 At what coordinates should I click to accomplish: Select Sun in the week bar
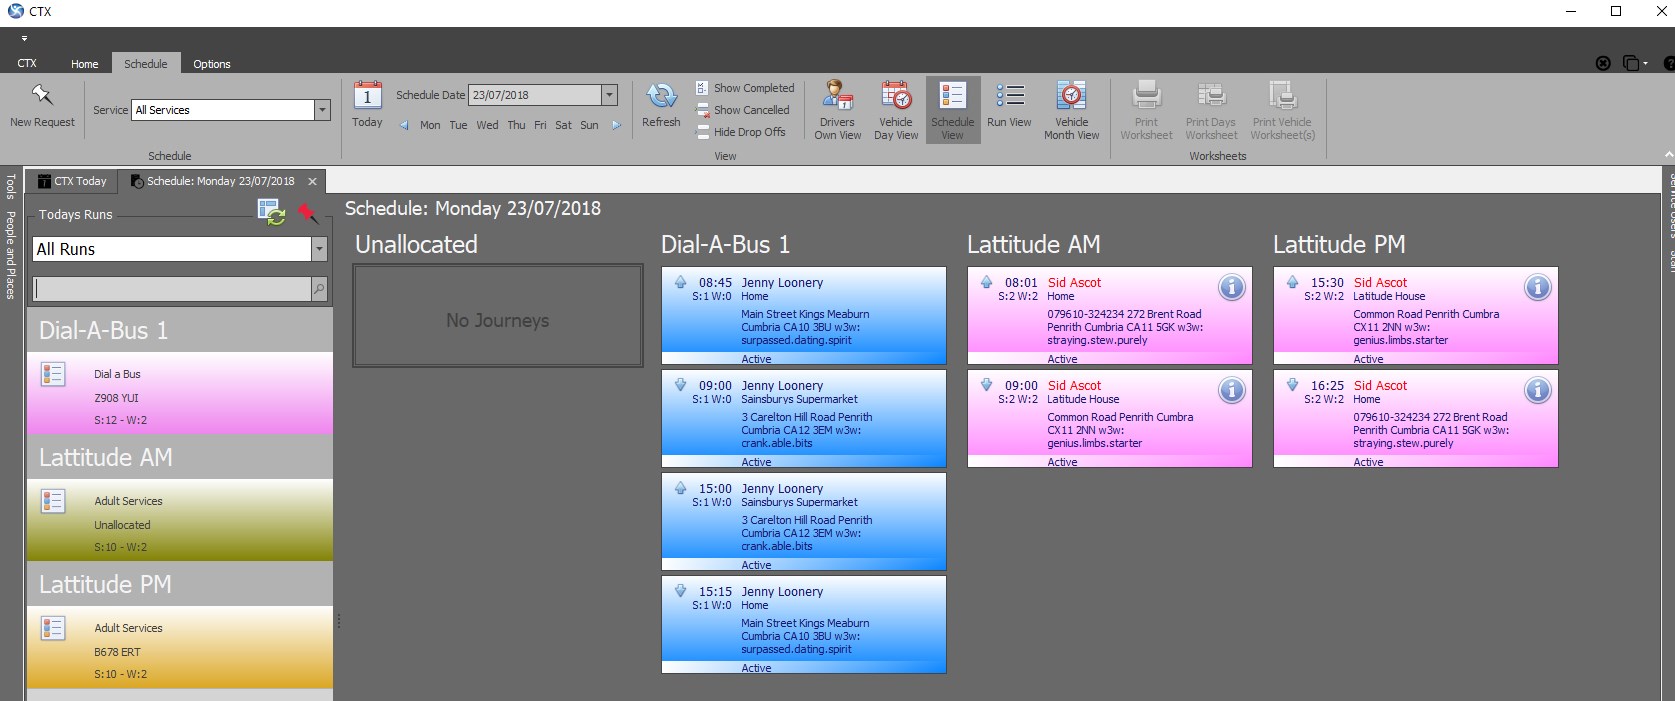click(x=589, y=125)
